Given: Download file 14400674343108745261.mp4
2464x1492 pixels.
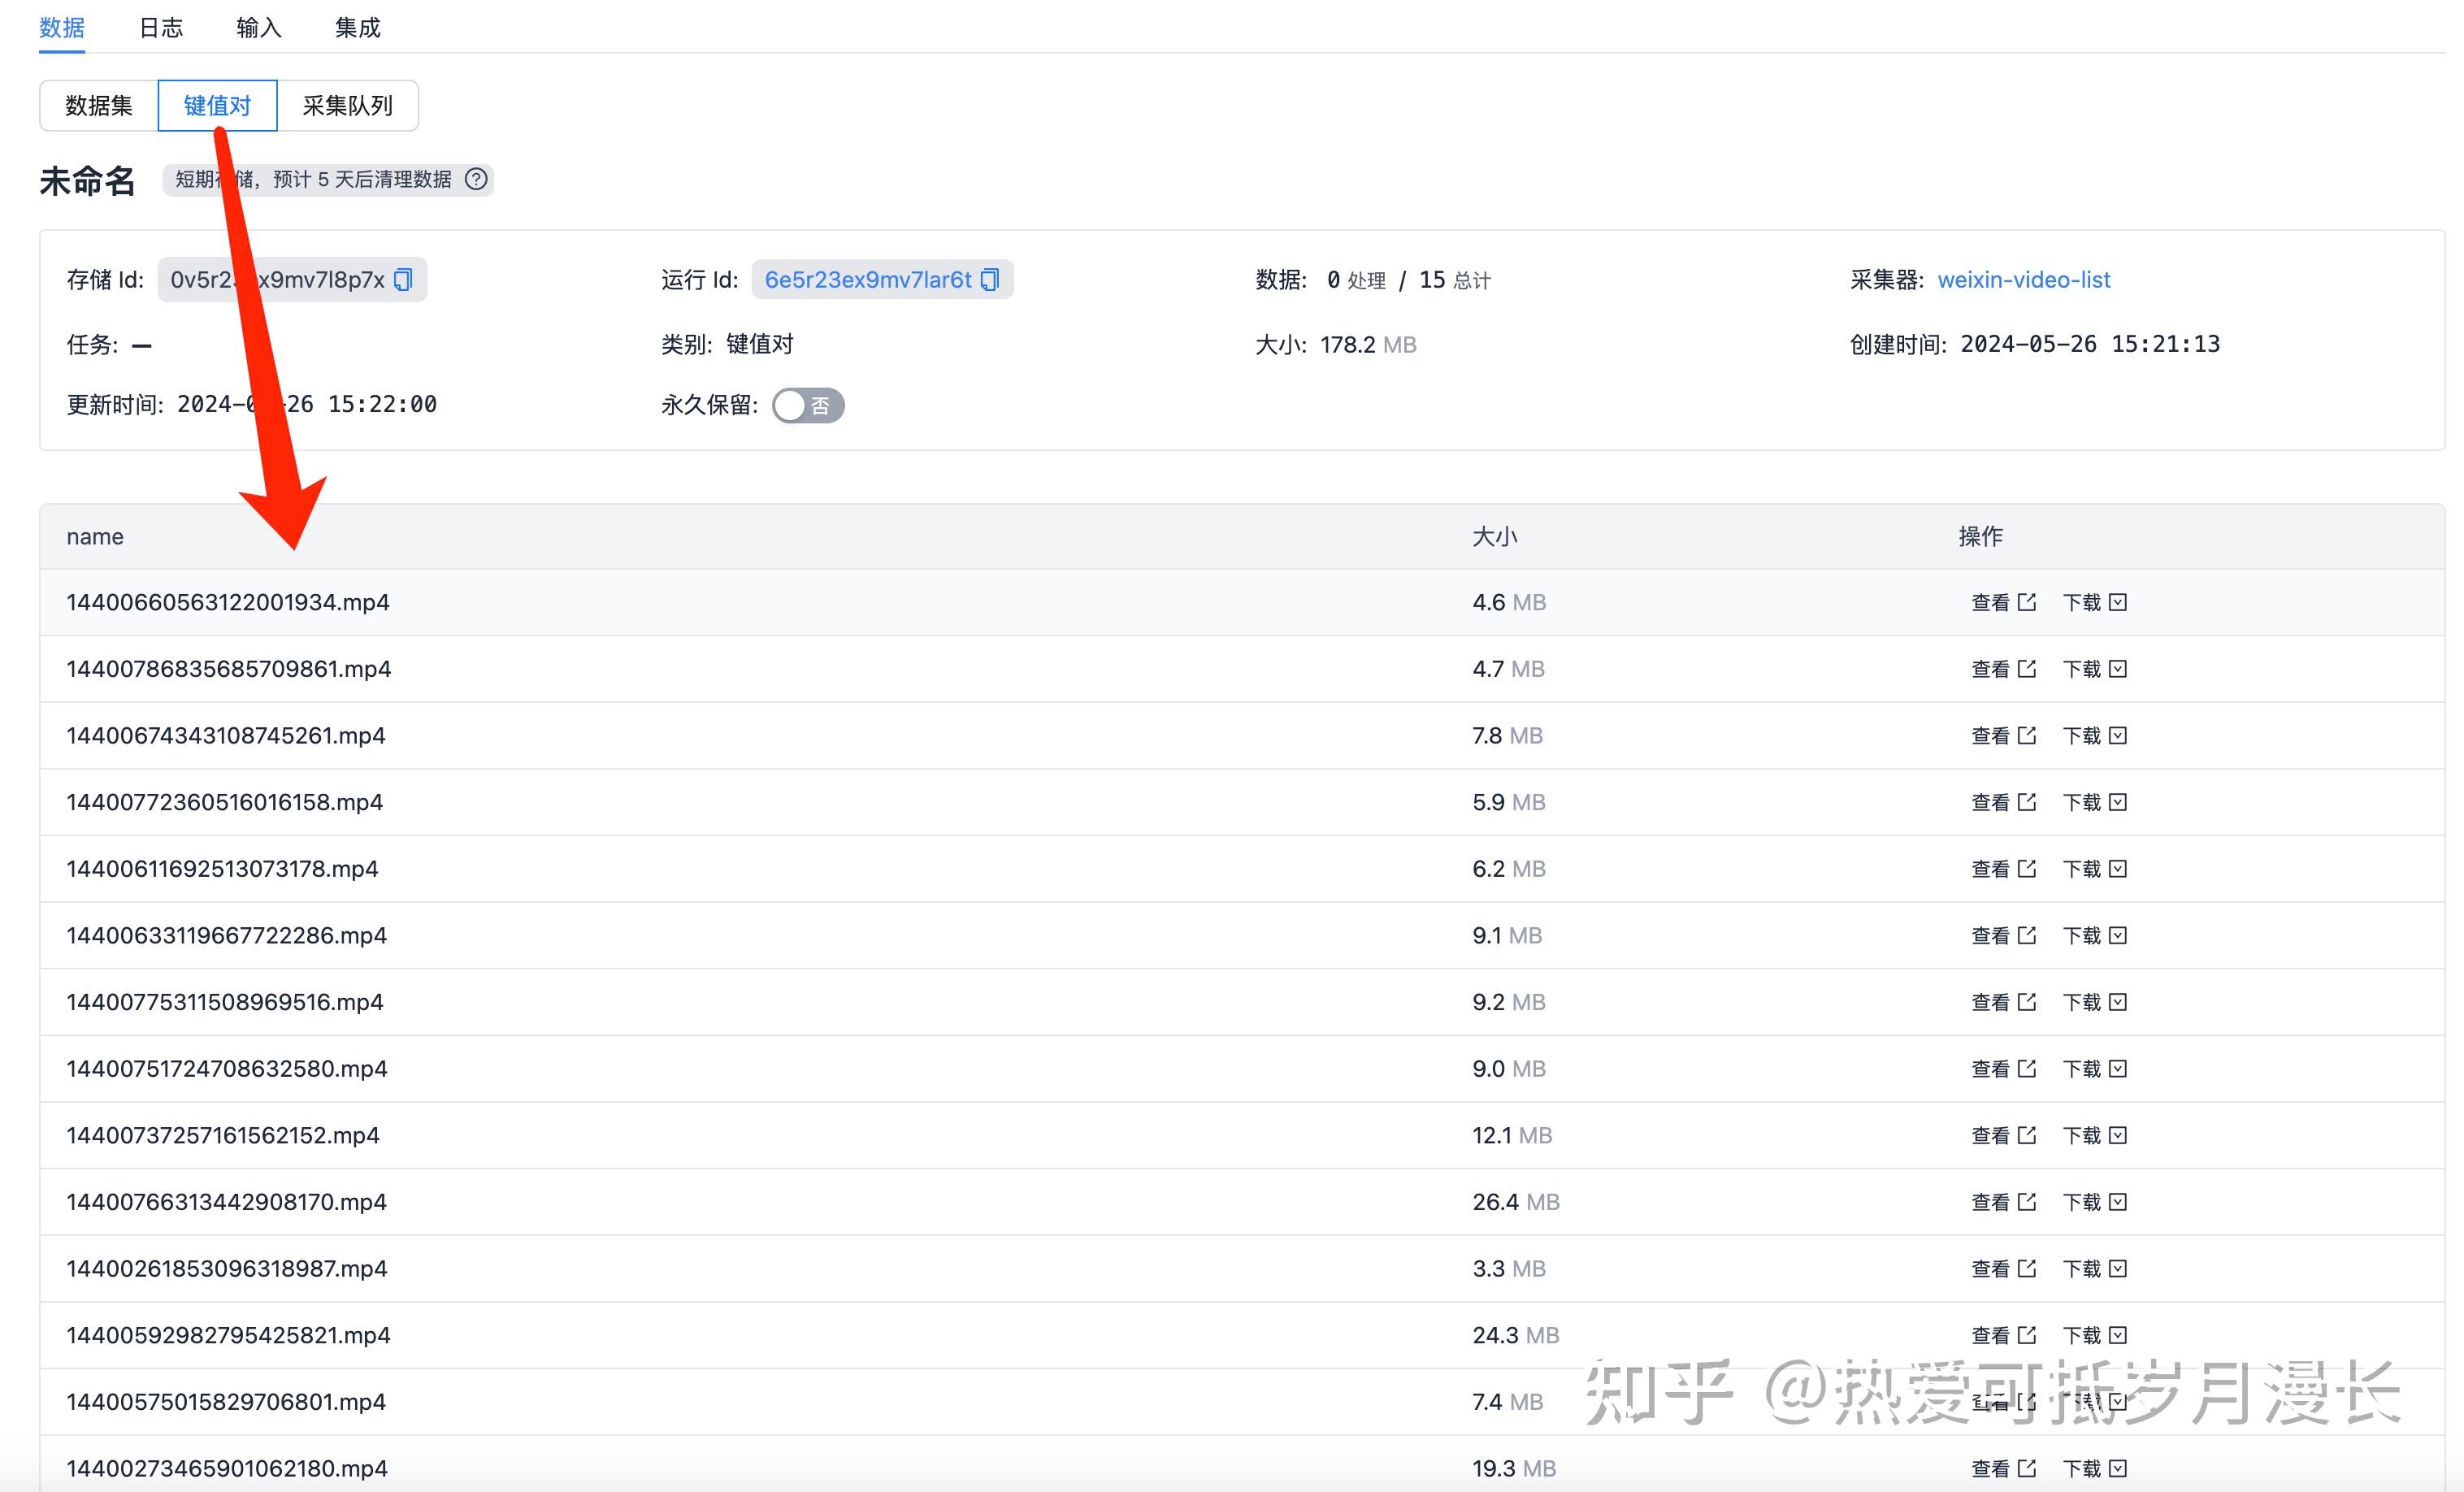Looking at the screenshot, I should click(x=2094, y=736).
